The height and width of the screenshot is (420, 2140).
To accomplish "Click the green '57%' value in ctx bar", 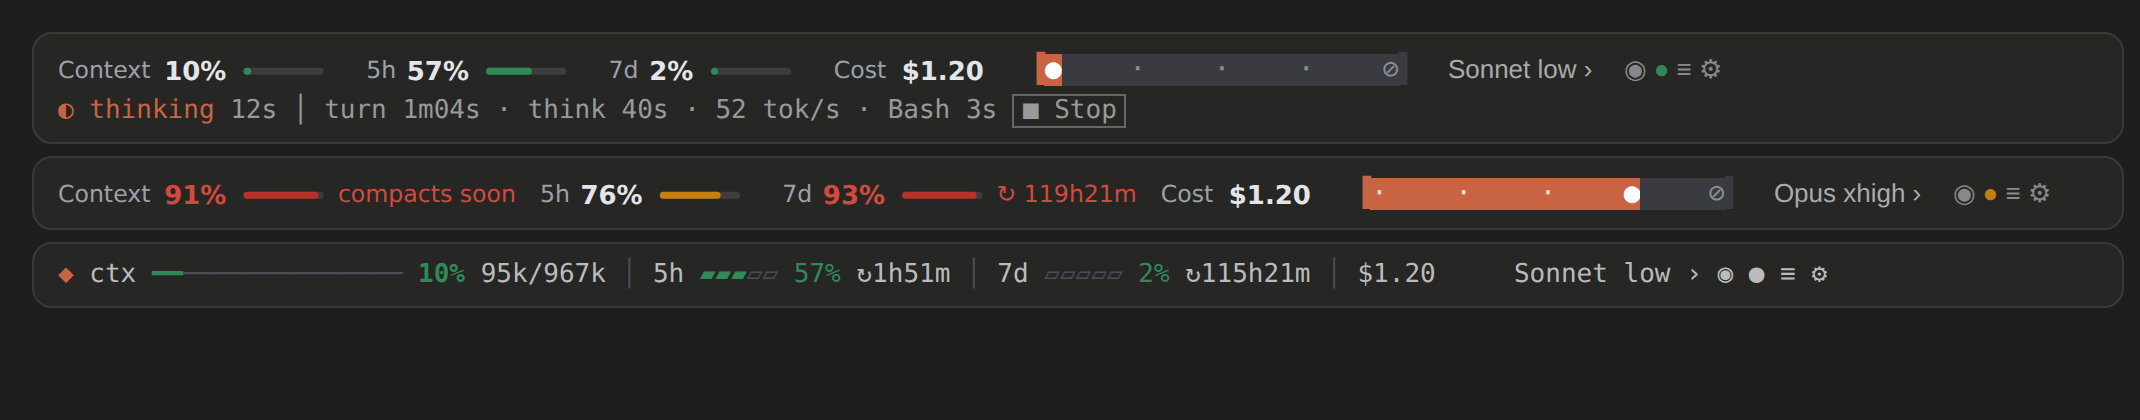I will tap(817, 274).
